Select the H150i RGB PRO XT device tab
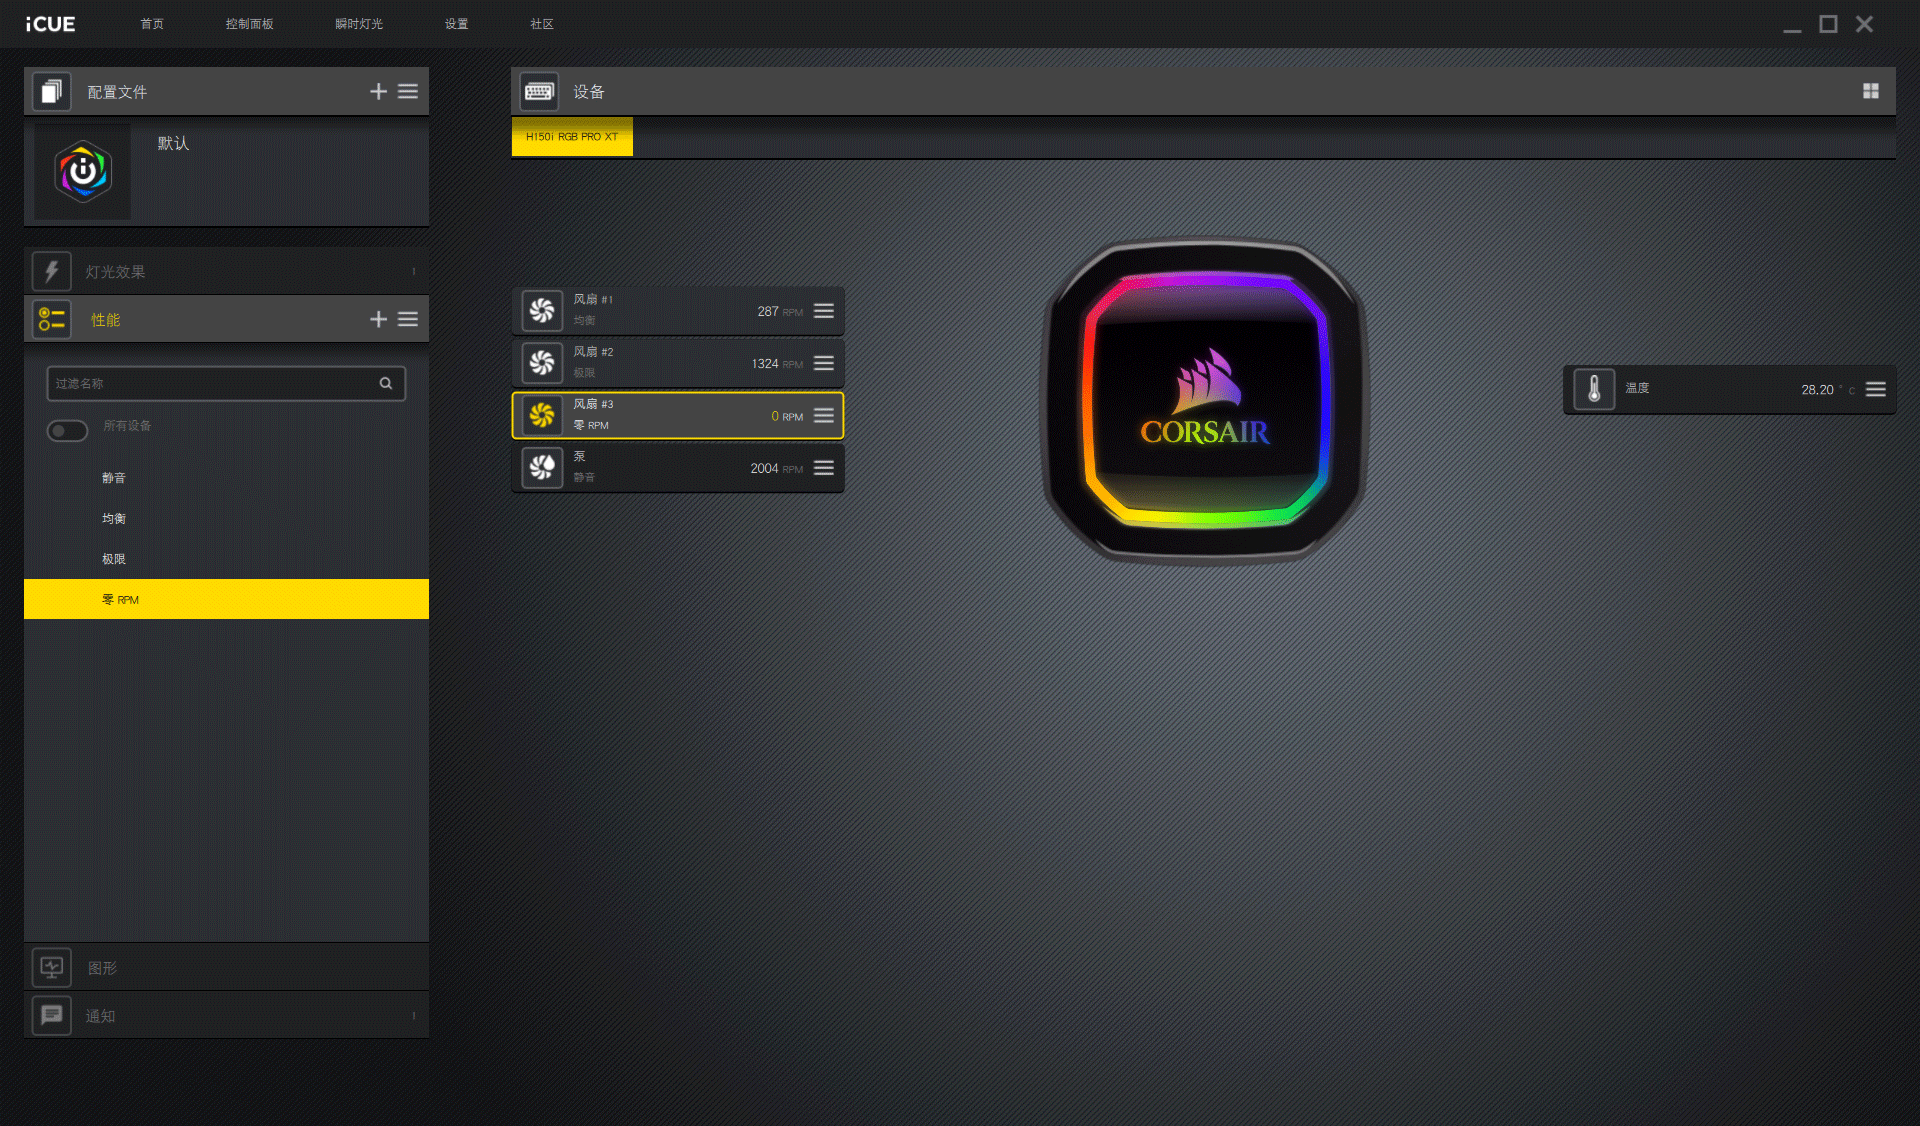 point(572,137)
